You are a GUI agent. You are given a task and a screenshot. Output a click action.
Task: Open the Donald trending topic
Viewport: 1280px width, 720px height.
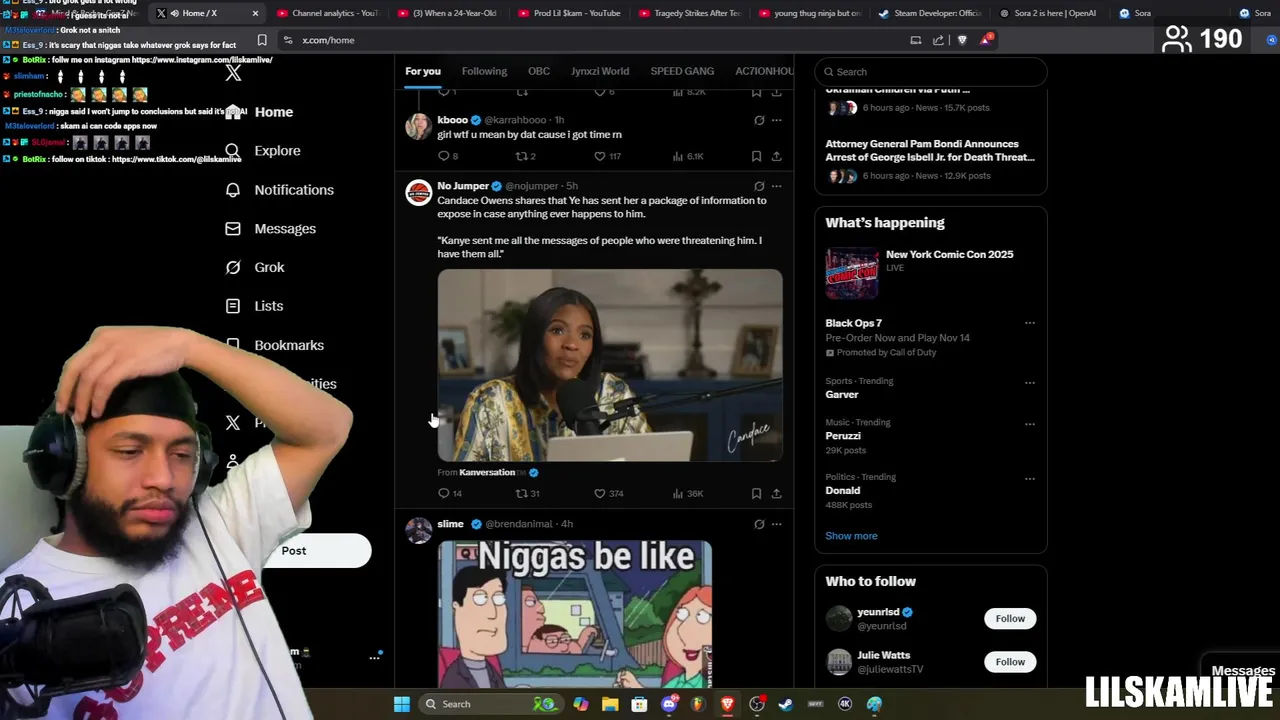(x=842, y=490)
